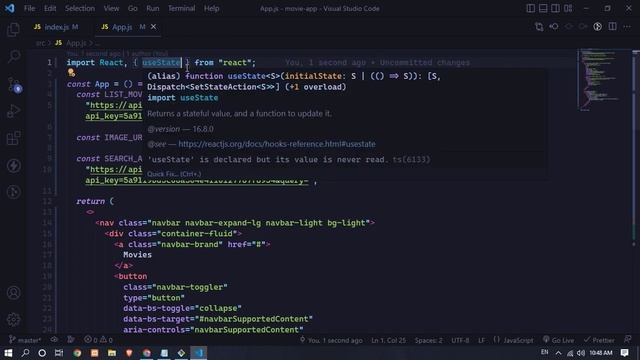This screenshot has width=640, height=360.
Task: Open the Windows notification center
Action: pos(624,353)
